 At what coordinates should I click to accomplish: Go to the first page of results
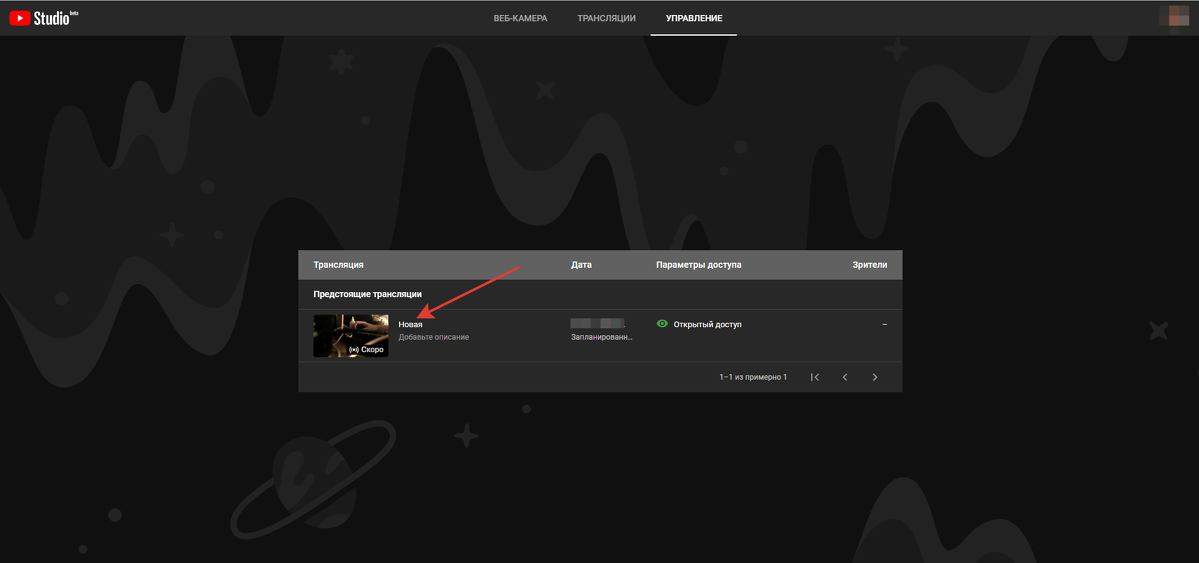[815, 377]
